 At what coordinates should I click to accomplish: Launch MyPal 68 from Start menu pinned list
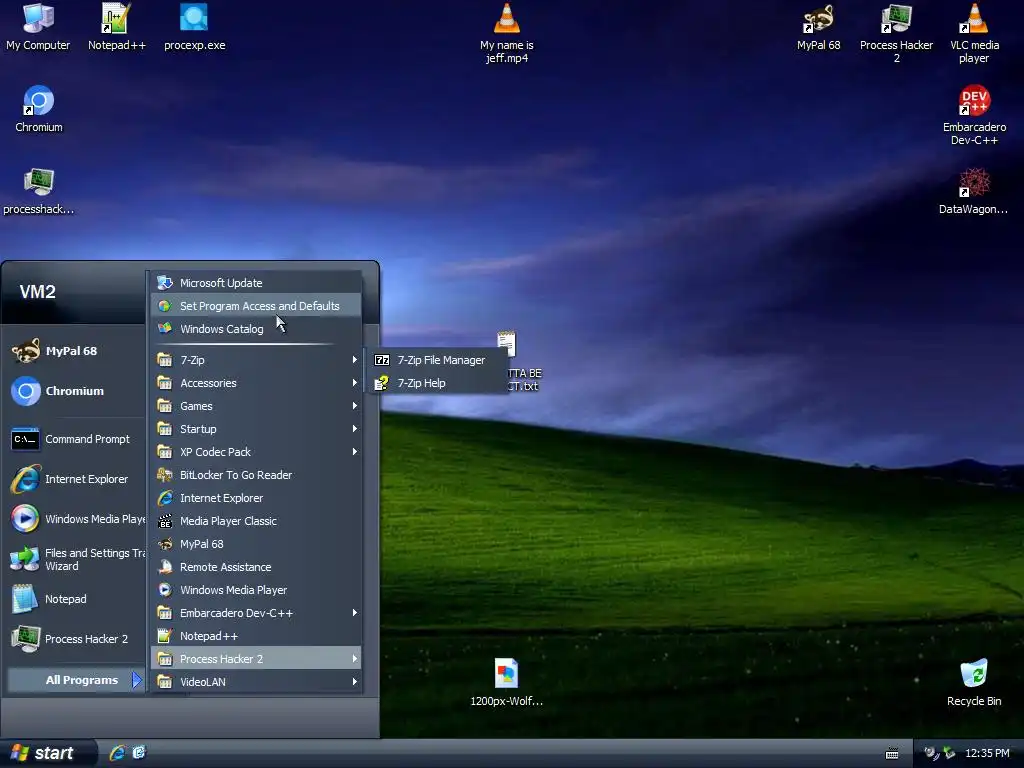[73, 351]
